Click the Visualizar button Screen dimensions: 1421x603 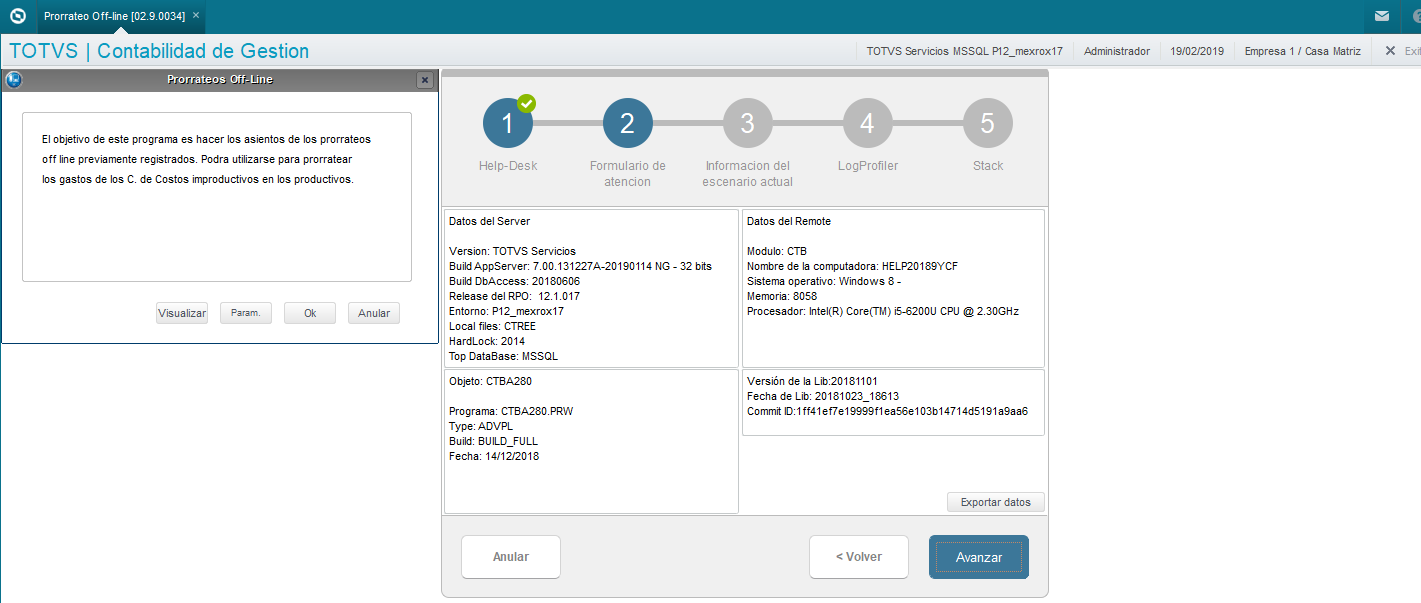click(x=182, y=313)
